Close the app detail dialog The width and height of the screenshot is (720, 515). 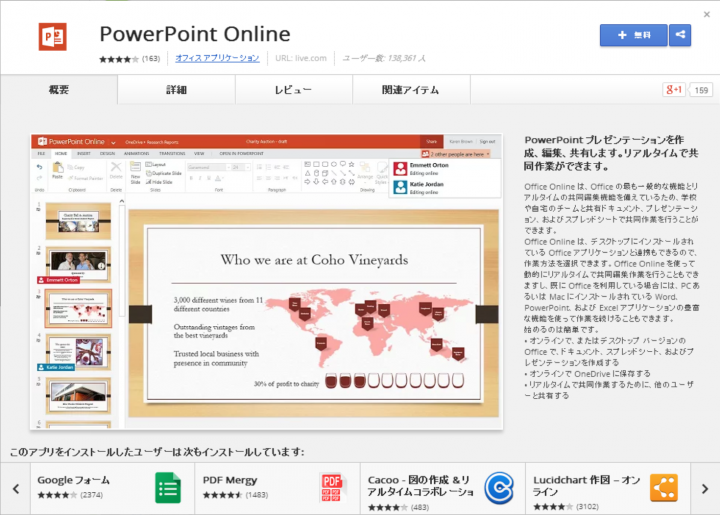click(707, 14)
